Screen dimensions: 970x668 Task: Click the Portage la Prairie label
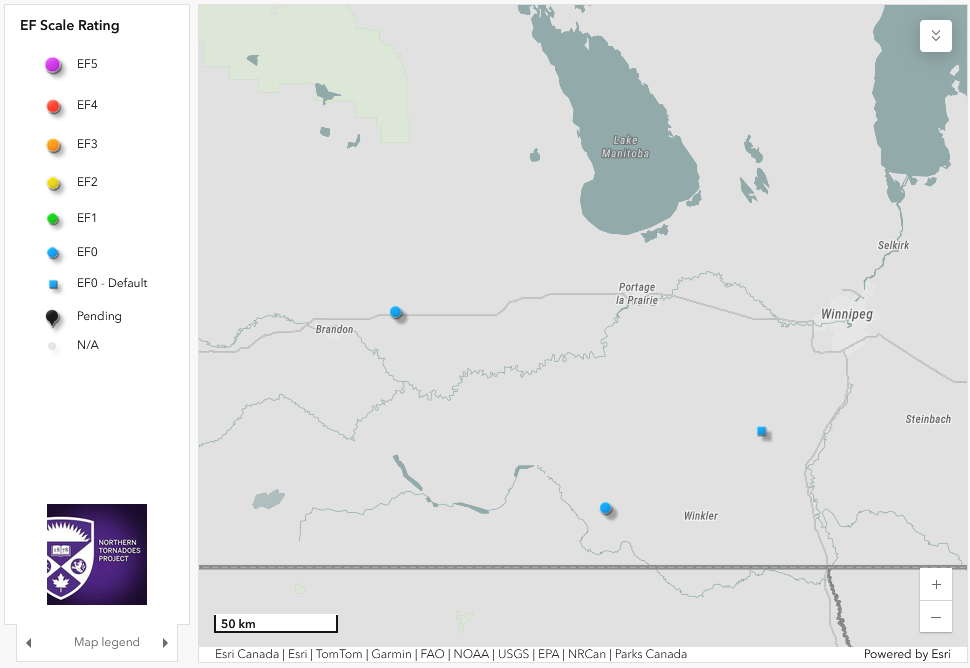click(637, 293)
